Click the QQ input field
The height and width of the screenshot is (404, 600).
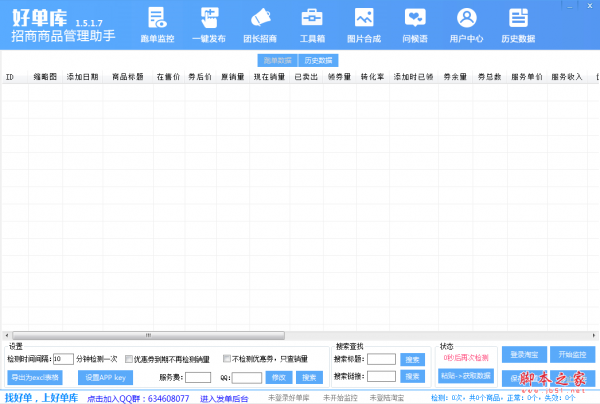click(x=247, y=378)
